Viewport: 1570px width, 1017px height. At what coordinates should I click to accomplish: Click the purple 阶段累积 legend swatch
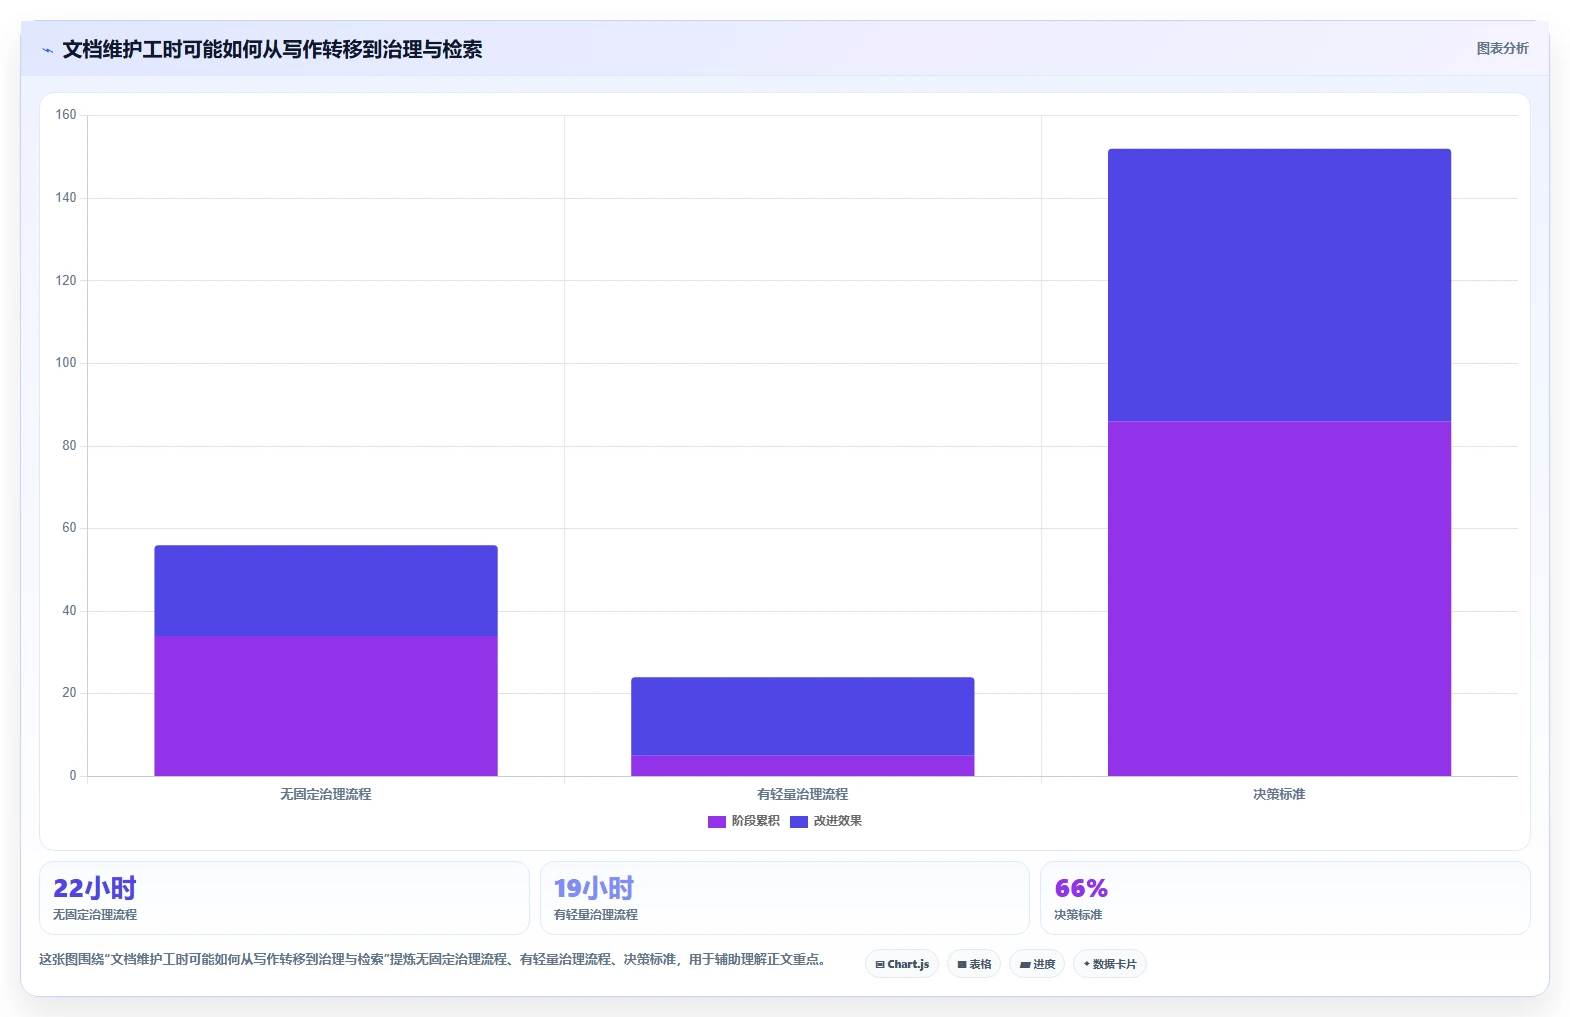[717, 822]
